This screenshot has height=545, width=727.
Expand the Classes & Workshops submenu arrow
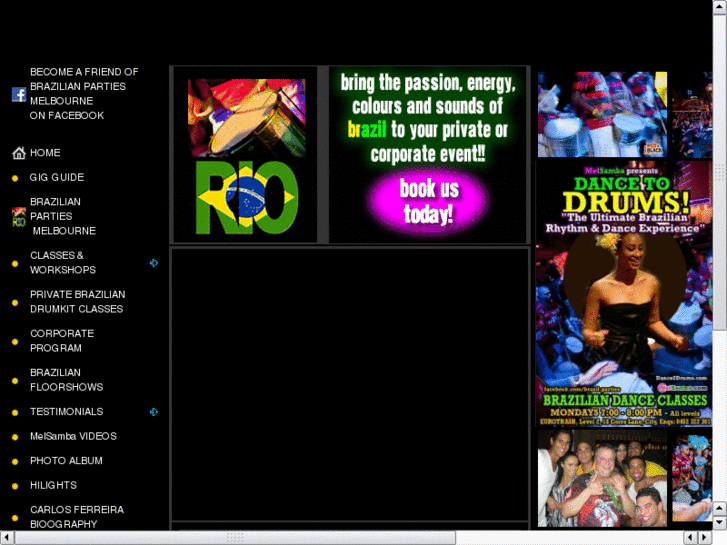pyautogui.click(x=154, y=263)
